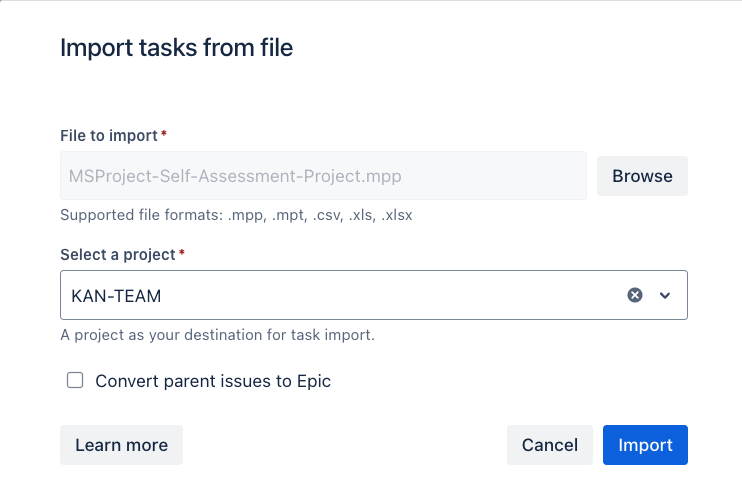The image size is (742, 486).
Task: Open the Learn more help link
Action: coord(121,445)
